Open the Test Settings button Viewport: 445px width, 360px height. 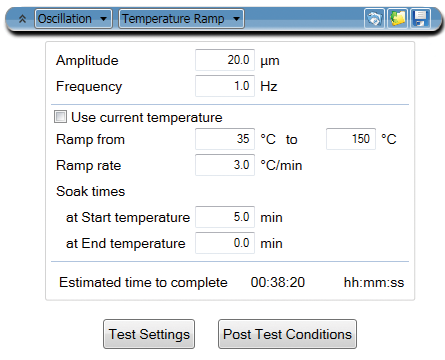(149, 334)
